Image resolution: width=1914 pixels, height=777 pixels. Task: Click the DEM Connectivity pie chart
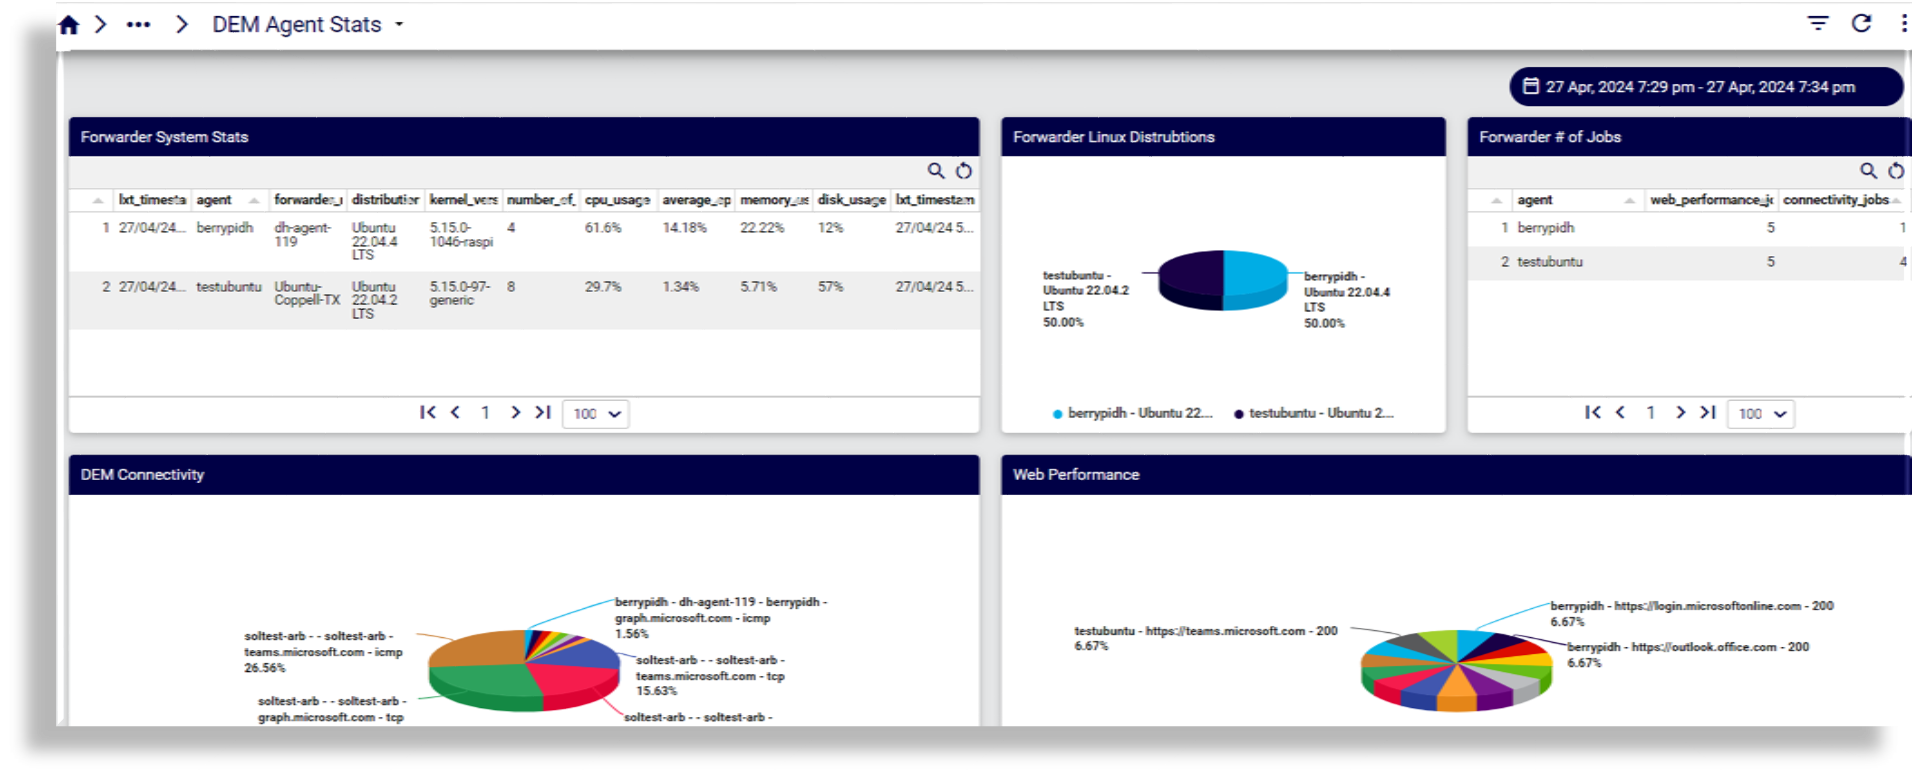click(524, 670)
